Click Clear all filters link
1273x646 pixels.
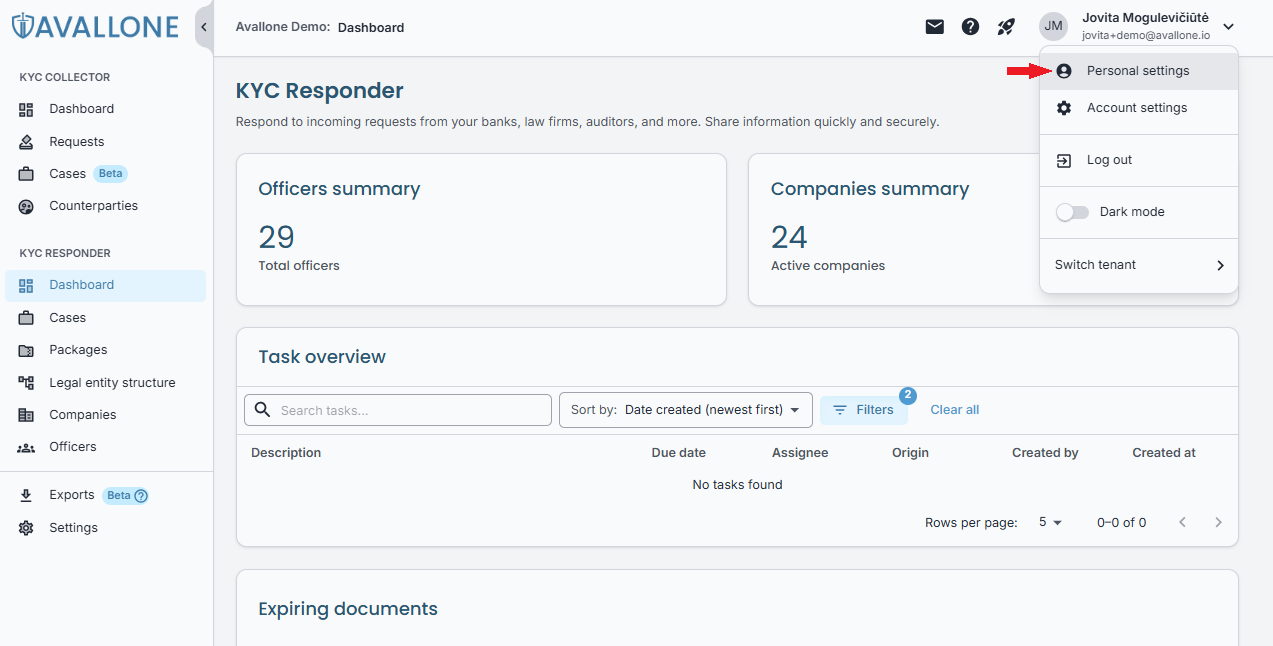[x=955, y=410]
